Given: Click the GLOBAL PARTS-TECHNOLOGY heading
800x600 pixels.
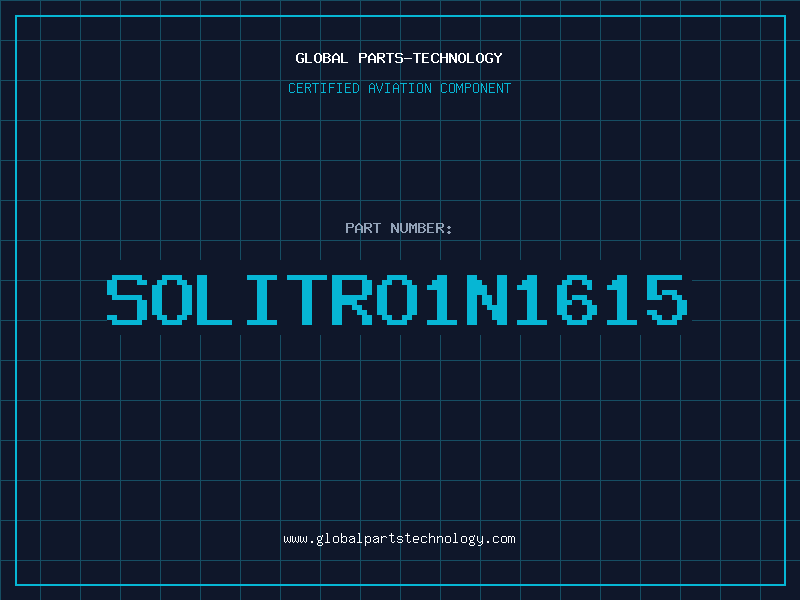Looking at the screenshot, I should (x=399, y=58).
